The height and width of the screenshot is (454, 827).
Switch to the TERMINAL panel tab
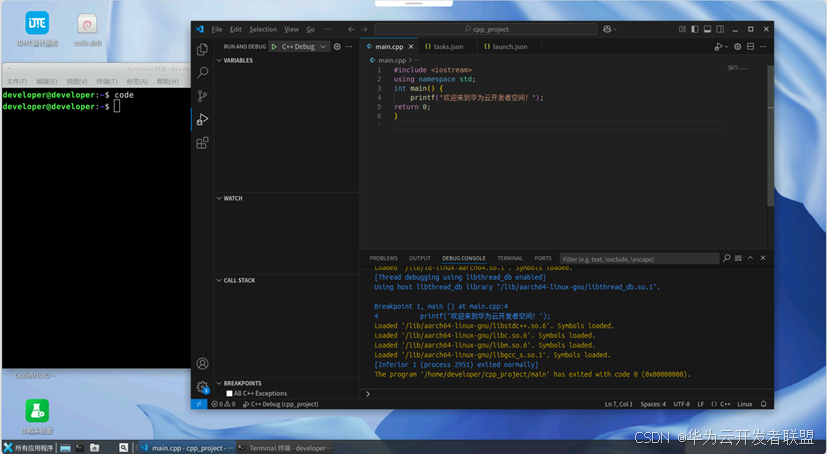pos(510,258)
